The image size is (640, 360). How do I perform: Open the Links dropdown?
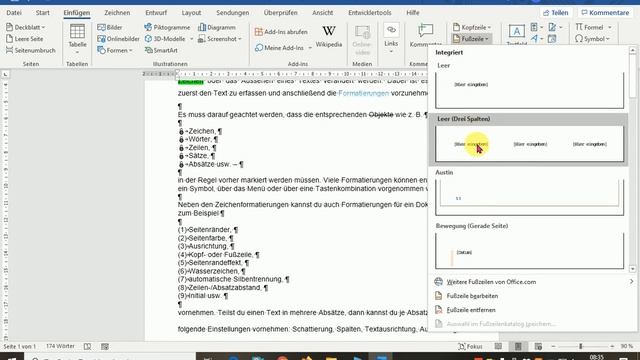pyautogui.click(x=391, y=39)
